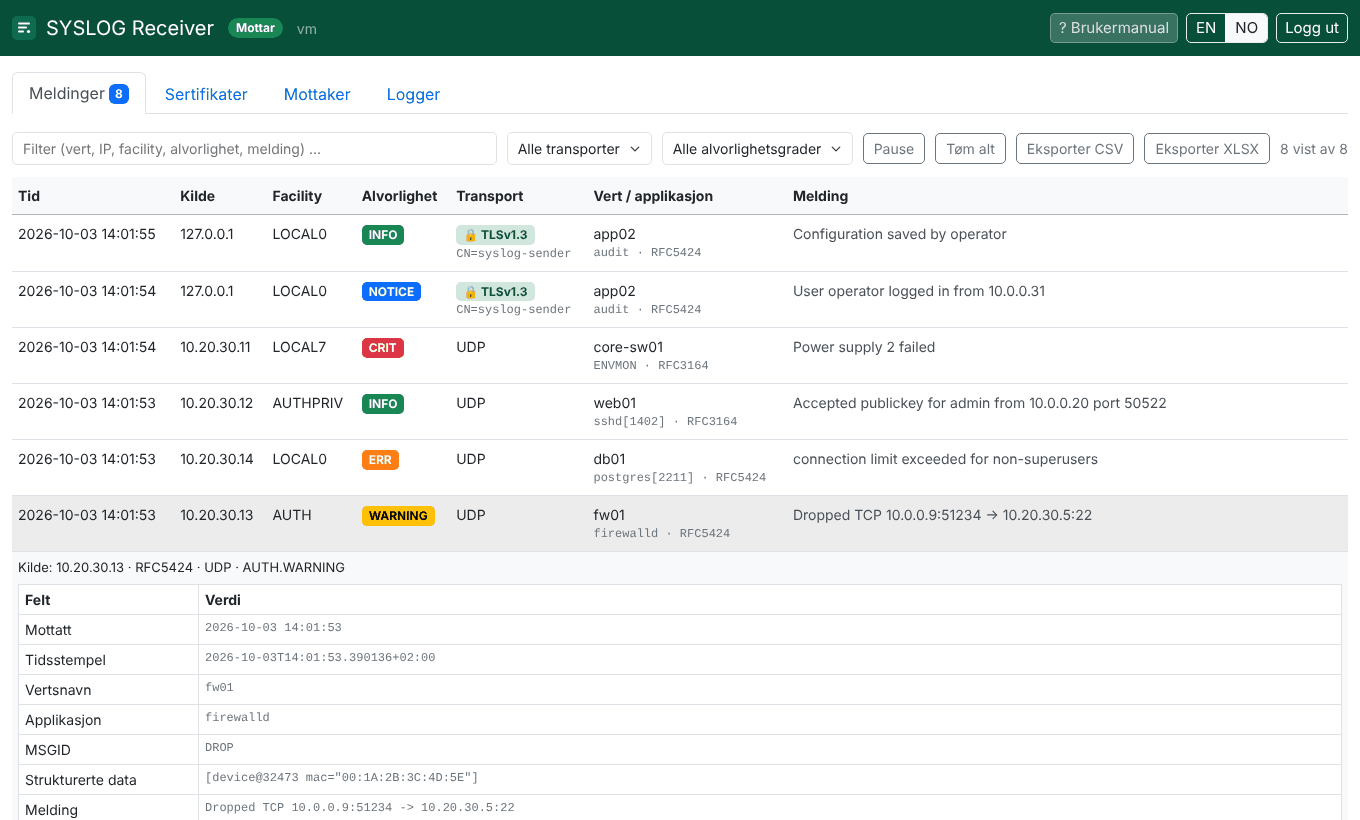Click source IP 10.20.30.11

click(215, 347)
